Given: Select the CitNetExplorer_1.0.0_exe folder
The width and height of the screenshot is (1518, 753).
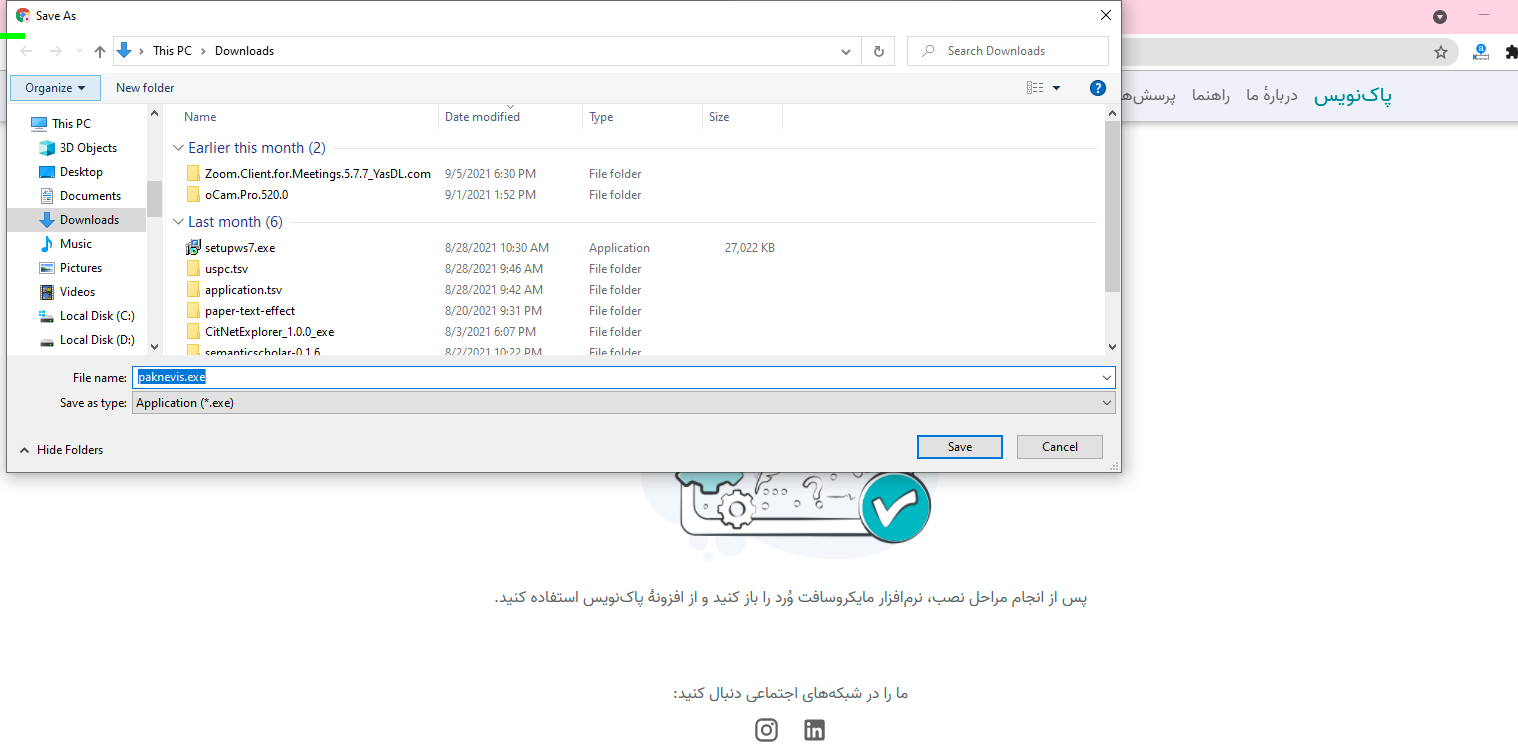Looking at the screenshot, I should click(x=269, y=332).
